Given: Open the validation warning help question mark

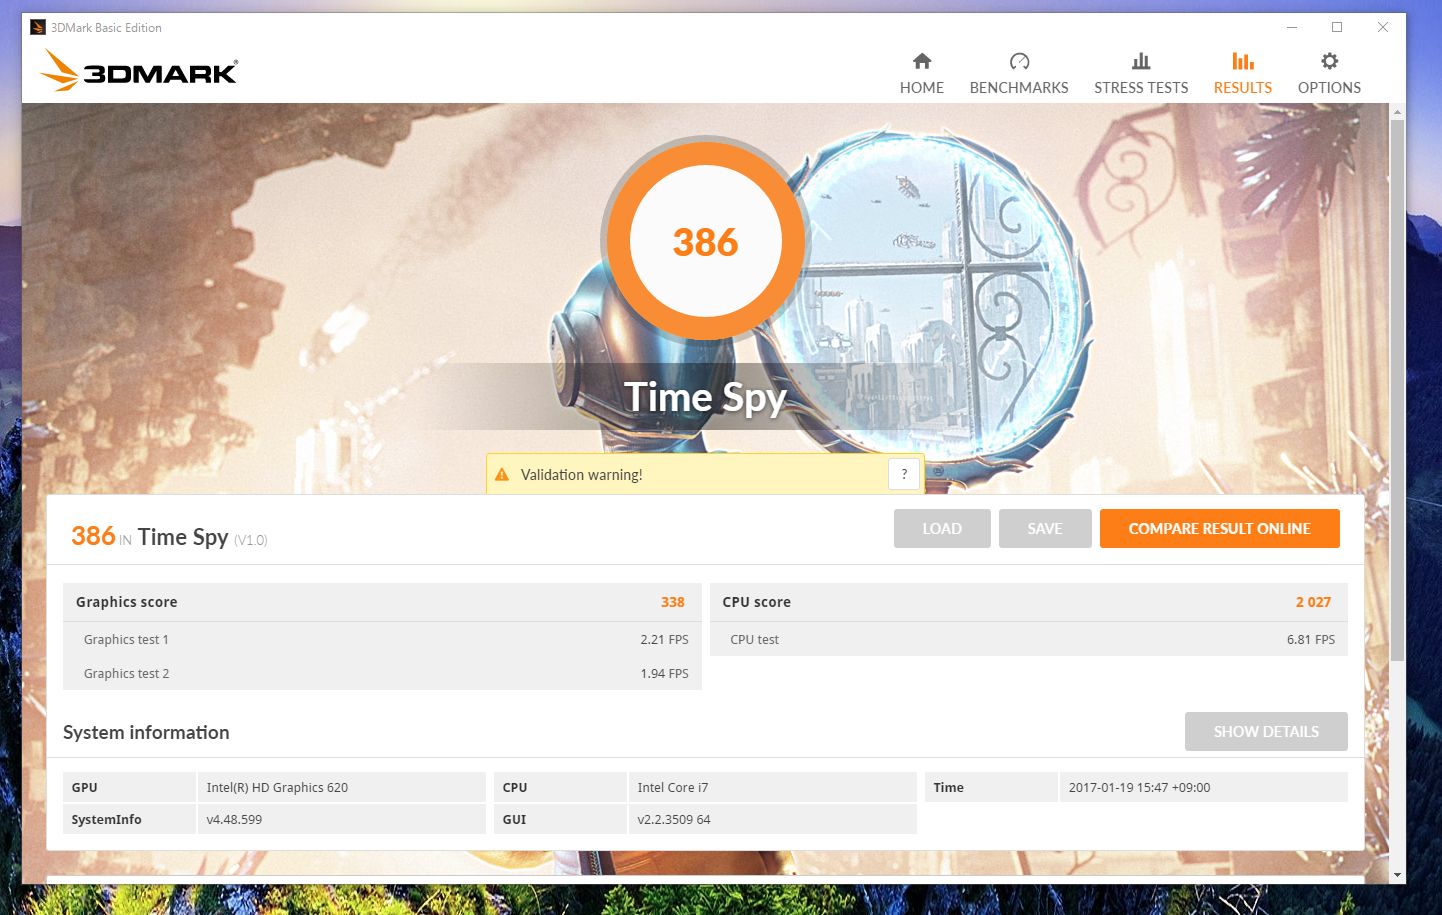Looking at the screenshot, I should tap(904, 474).
